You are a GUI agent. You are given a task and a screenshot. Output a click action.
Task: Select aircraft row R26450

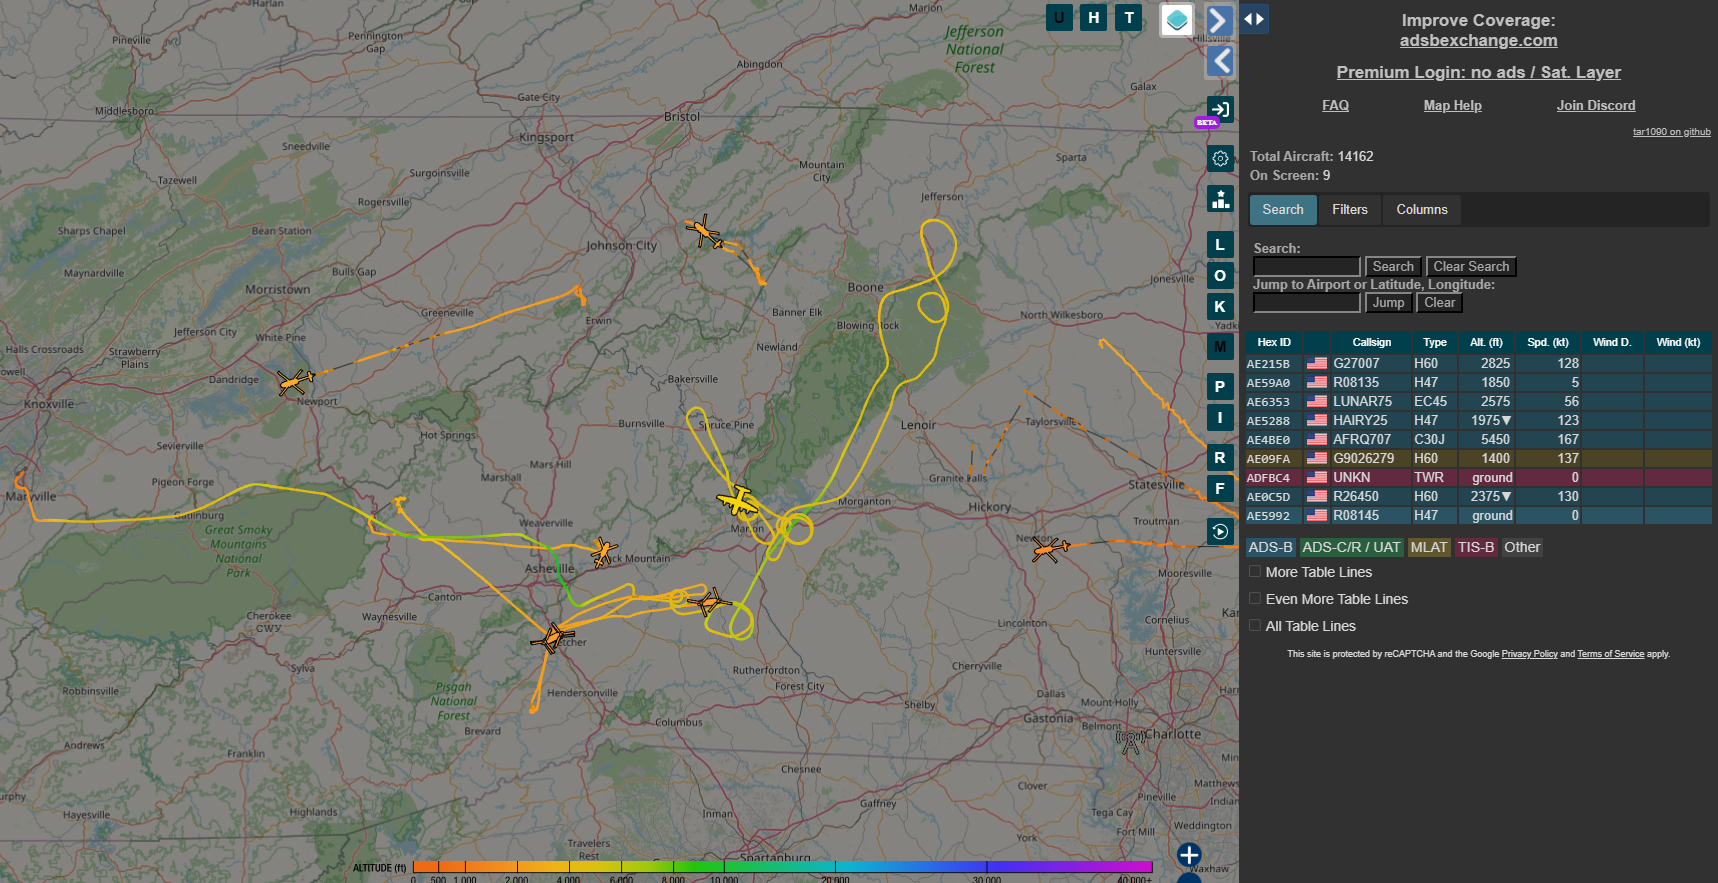(1478, 496)
